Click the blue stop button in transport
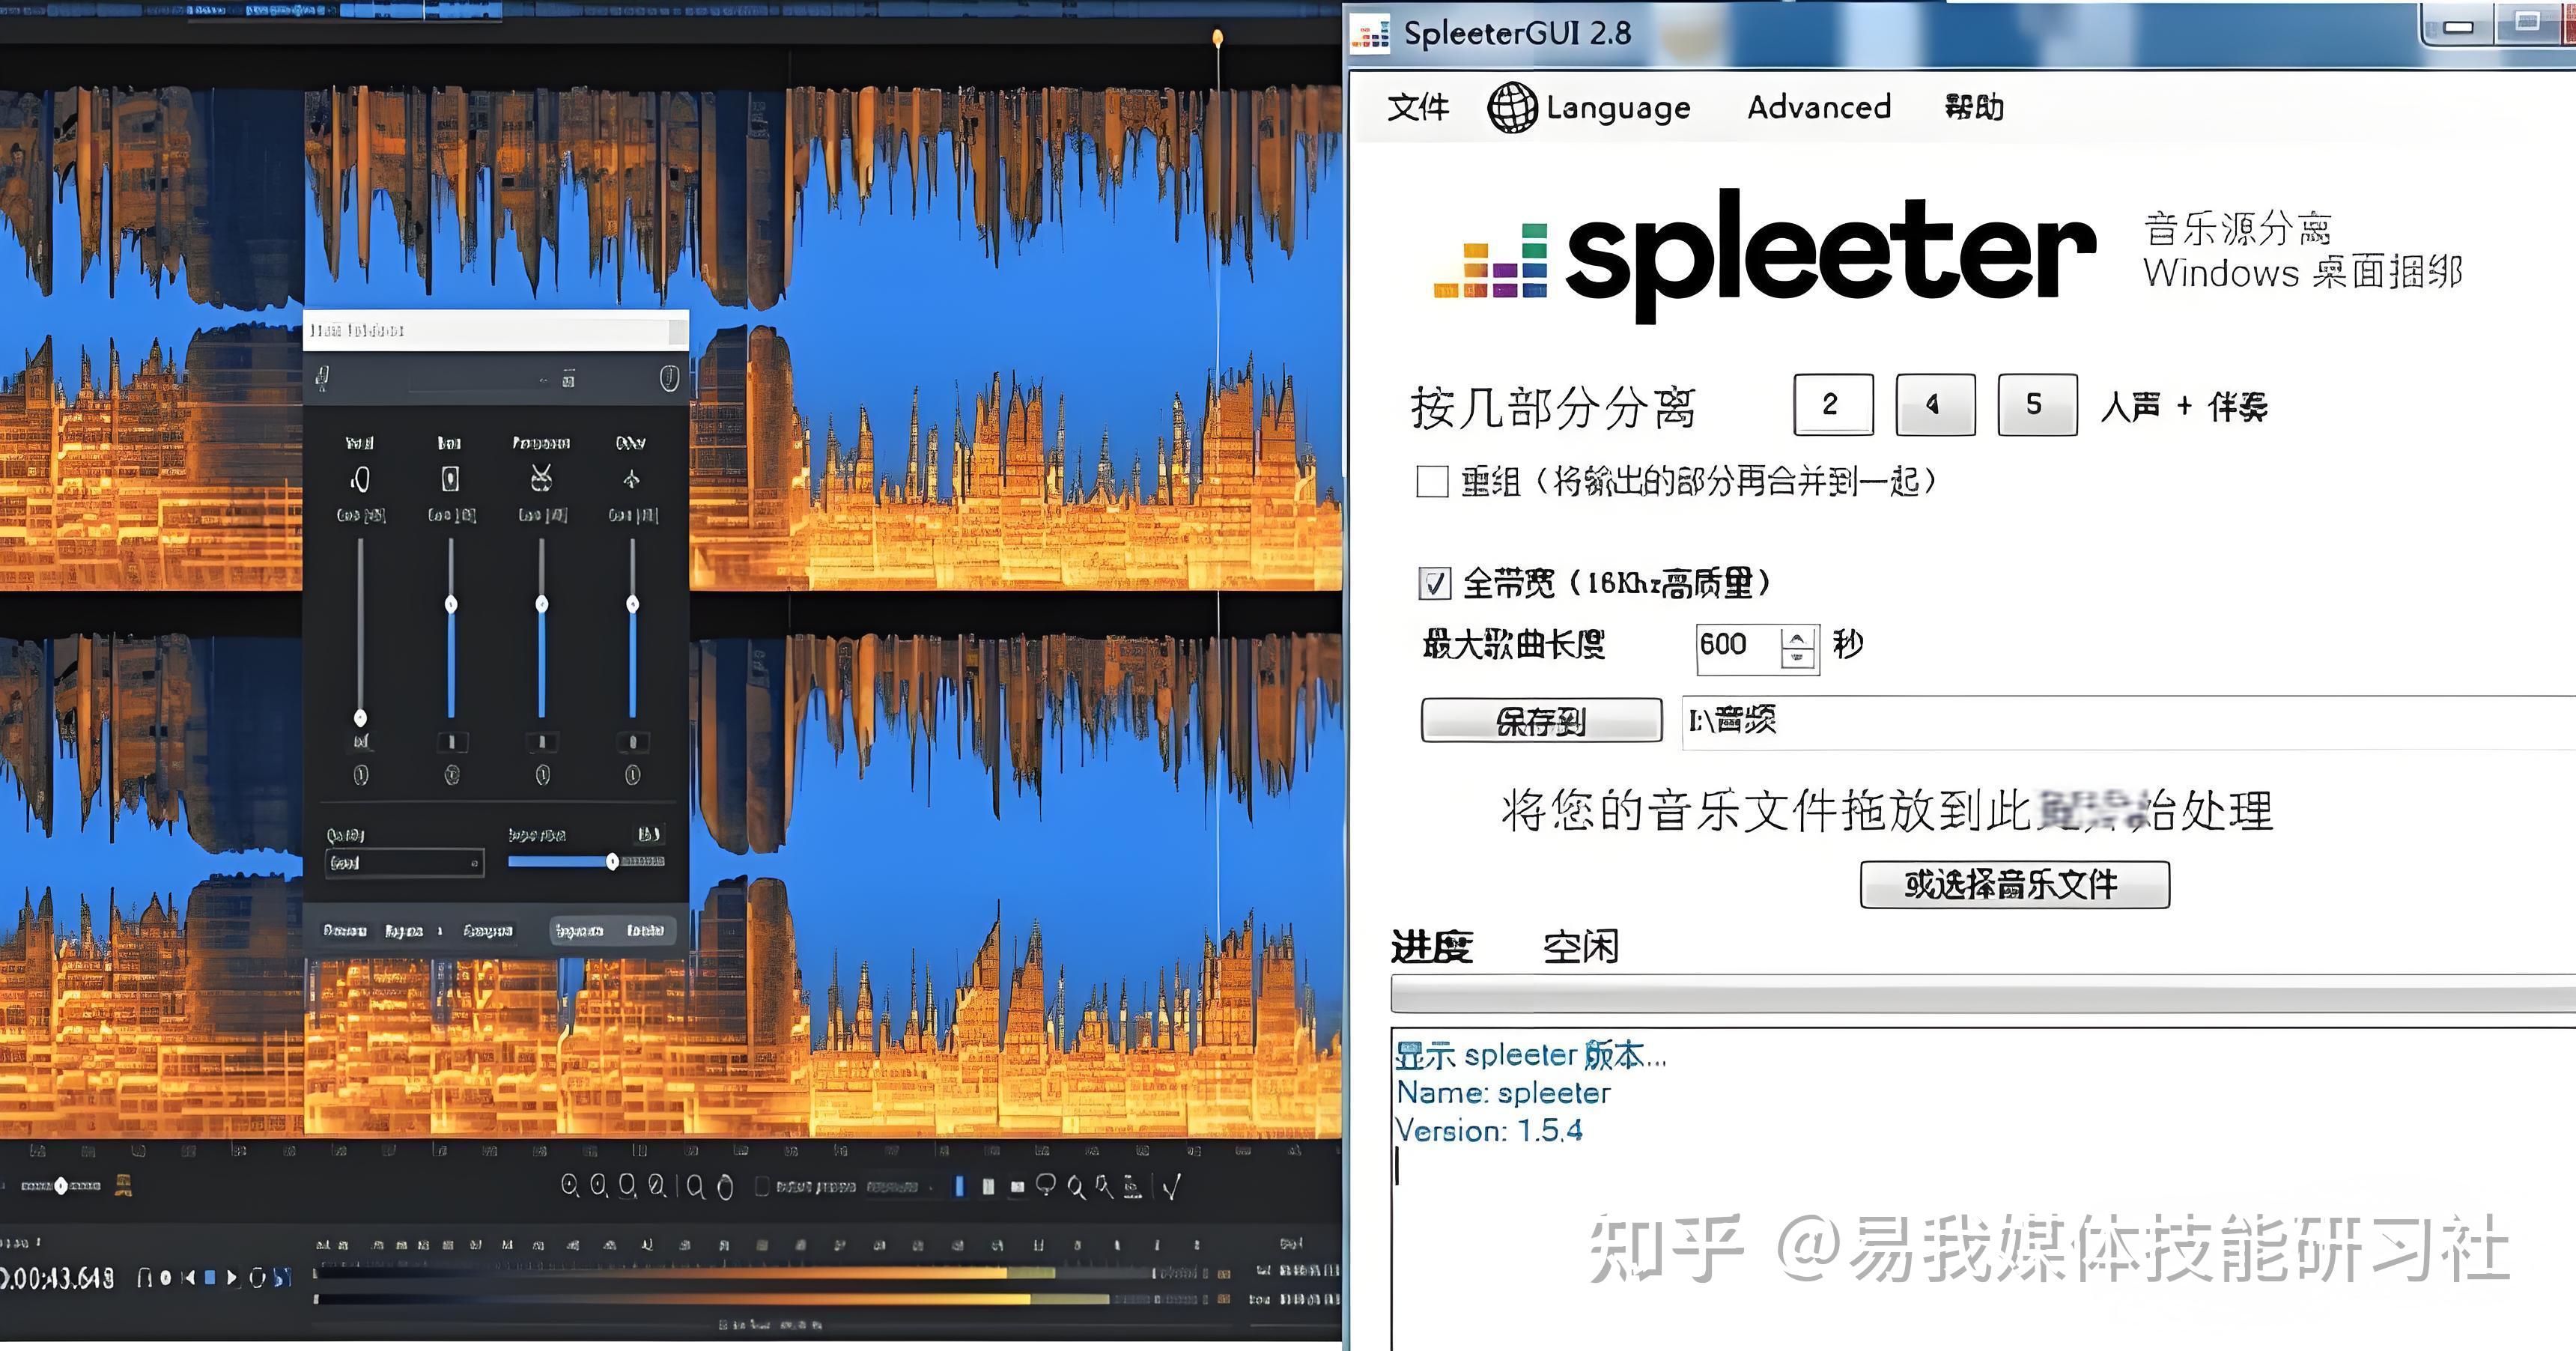Viewport: 2576px width, 1351px height. point(210,1277)
